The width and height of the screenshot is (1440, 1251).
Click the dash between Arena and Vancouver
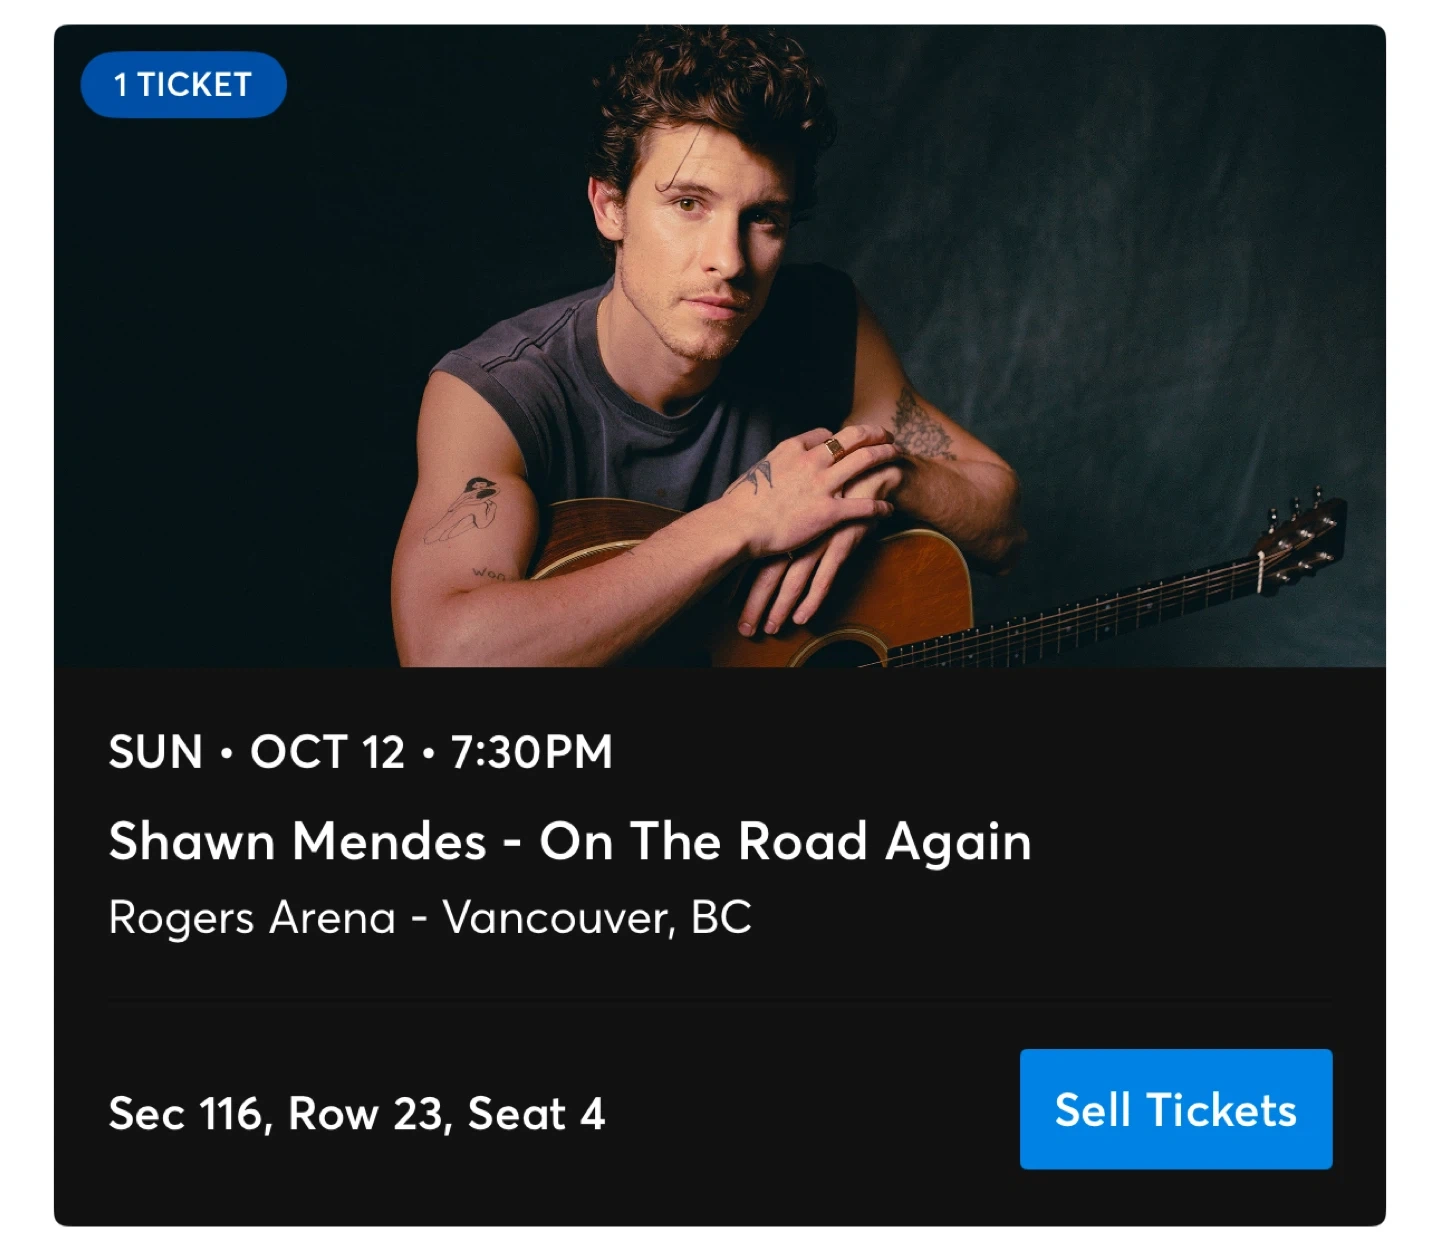click(x=419, y=919)
